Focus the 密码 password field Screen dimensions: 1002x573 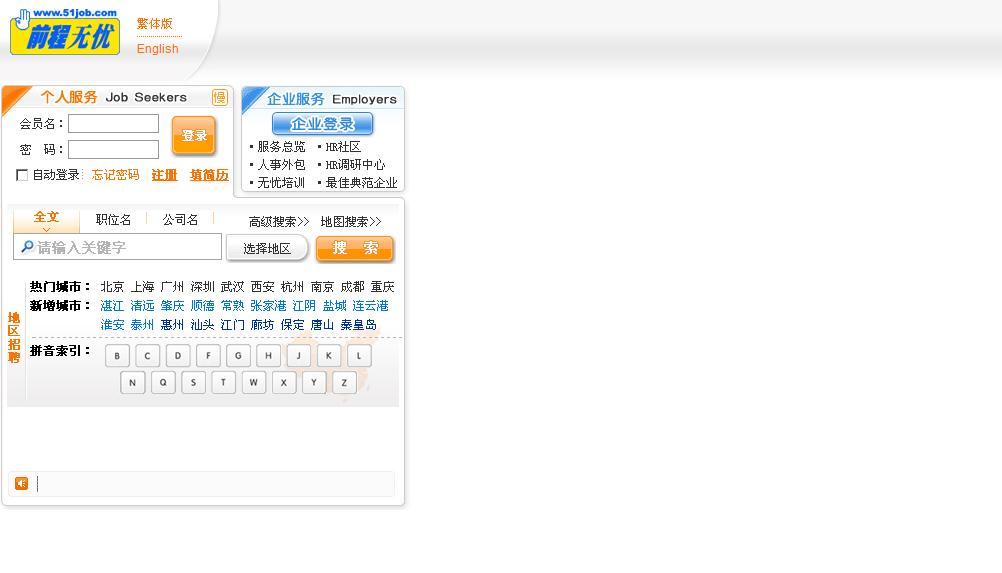pyautogui.click(x=113, y=149)
